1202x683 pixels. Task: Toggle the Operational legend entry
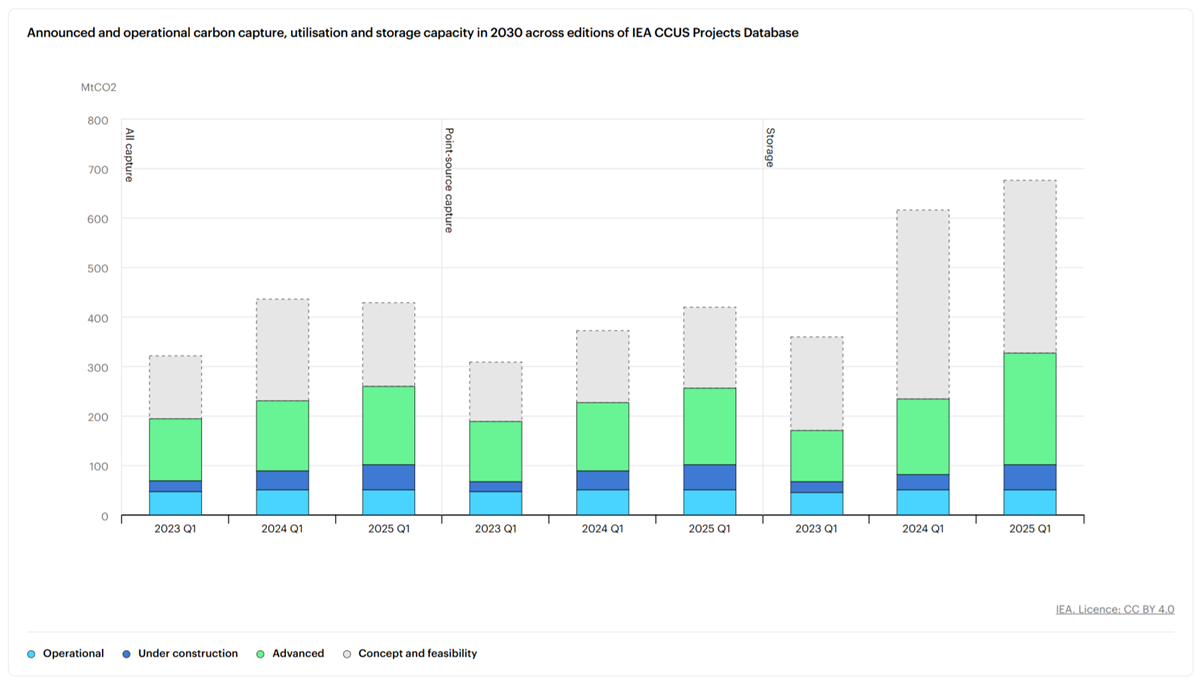(66, 653)
